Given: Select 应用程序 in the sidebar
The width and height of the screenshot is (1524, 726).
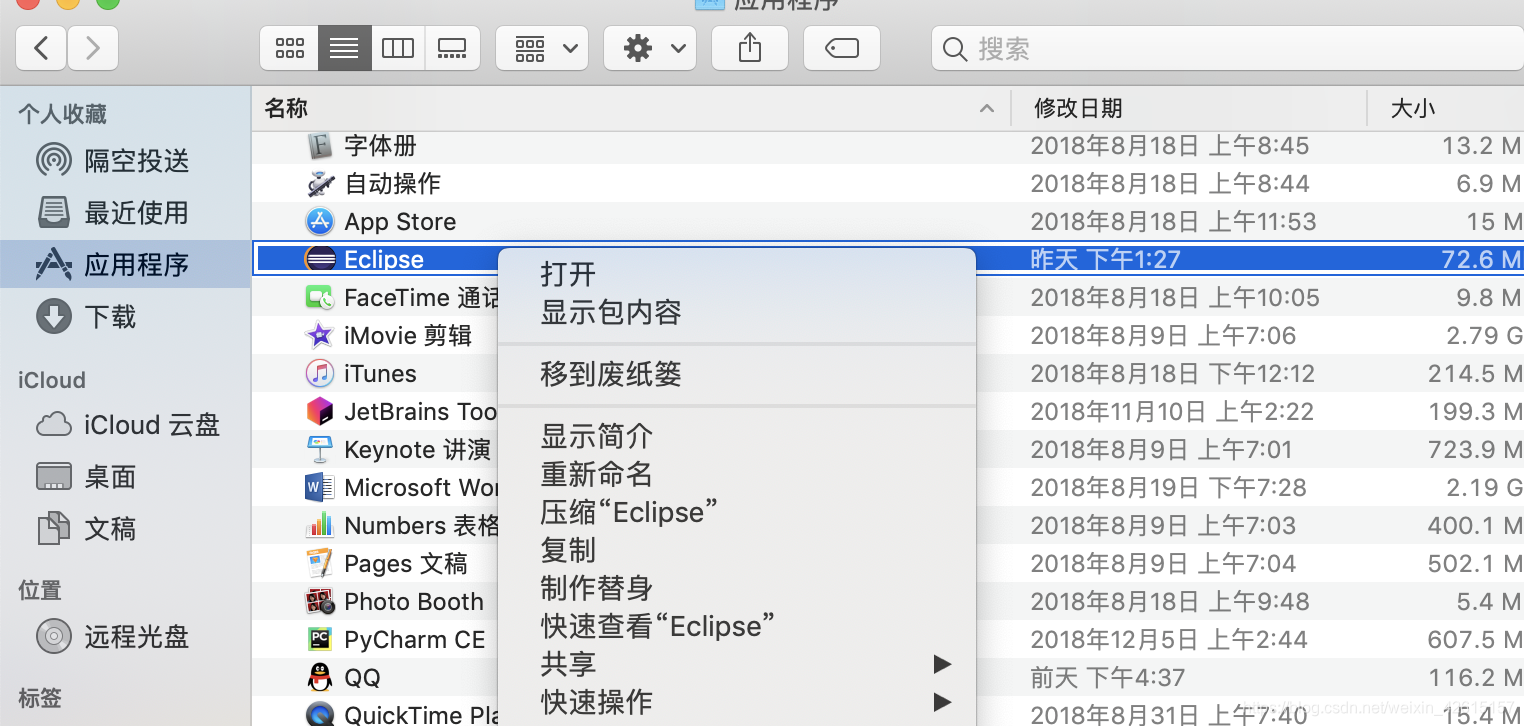Looking at the screenshot, I should click(125, 264).
